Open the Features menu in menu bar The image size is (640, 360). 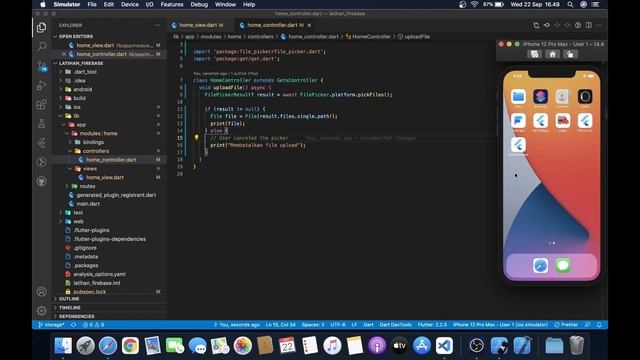[x=171, y=4]
